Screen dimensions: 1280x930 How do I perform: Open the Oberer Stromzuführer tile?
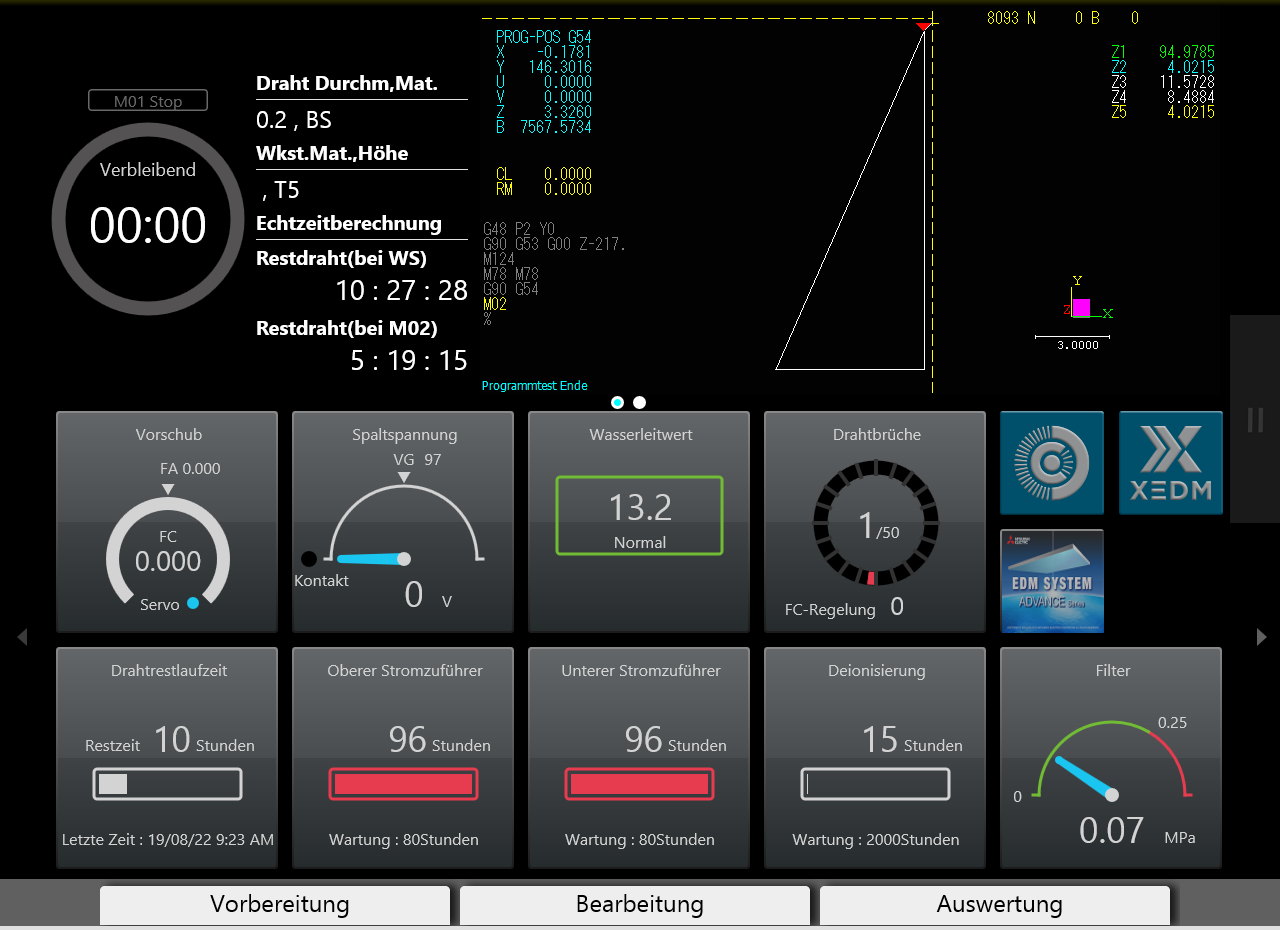[x=403, y=758]
